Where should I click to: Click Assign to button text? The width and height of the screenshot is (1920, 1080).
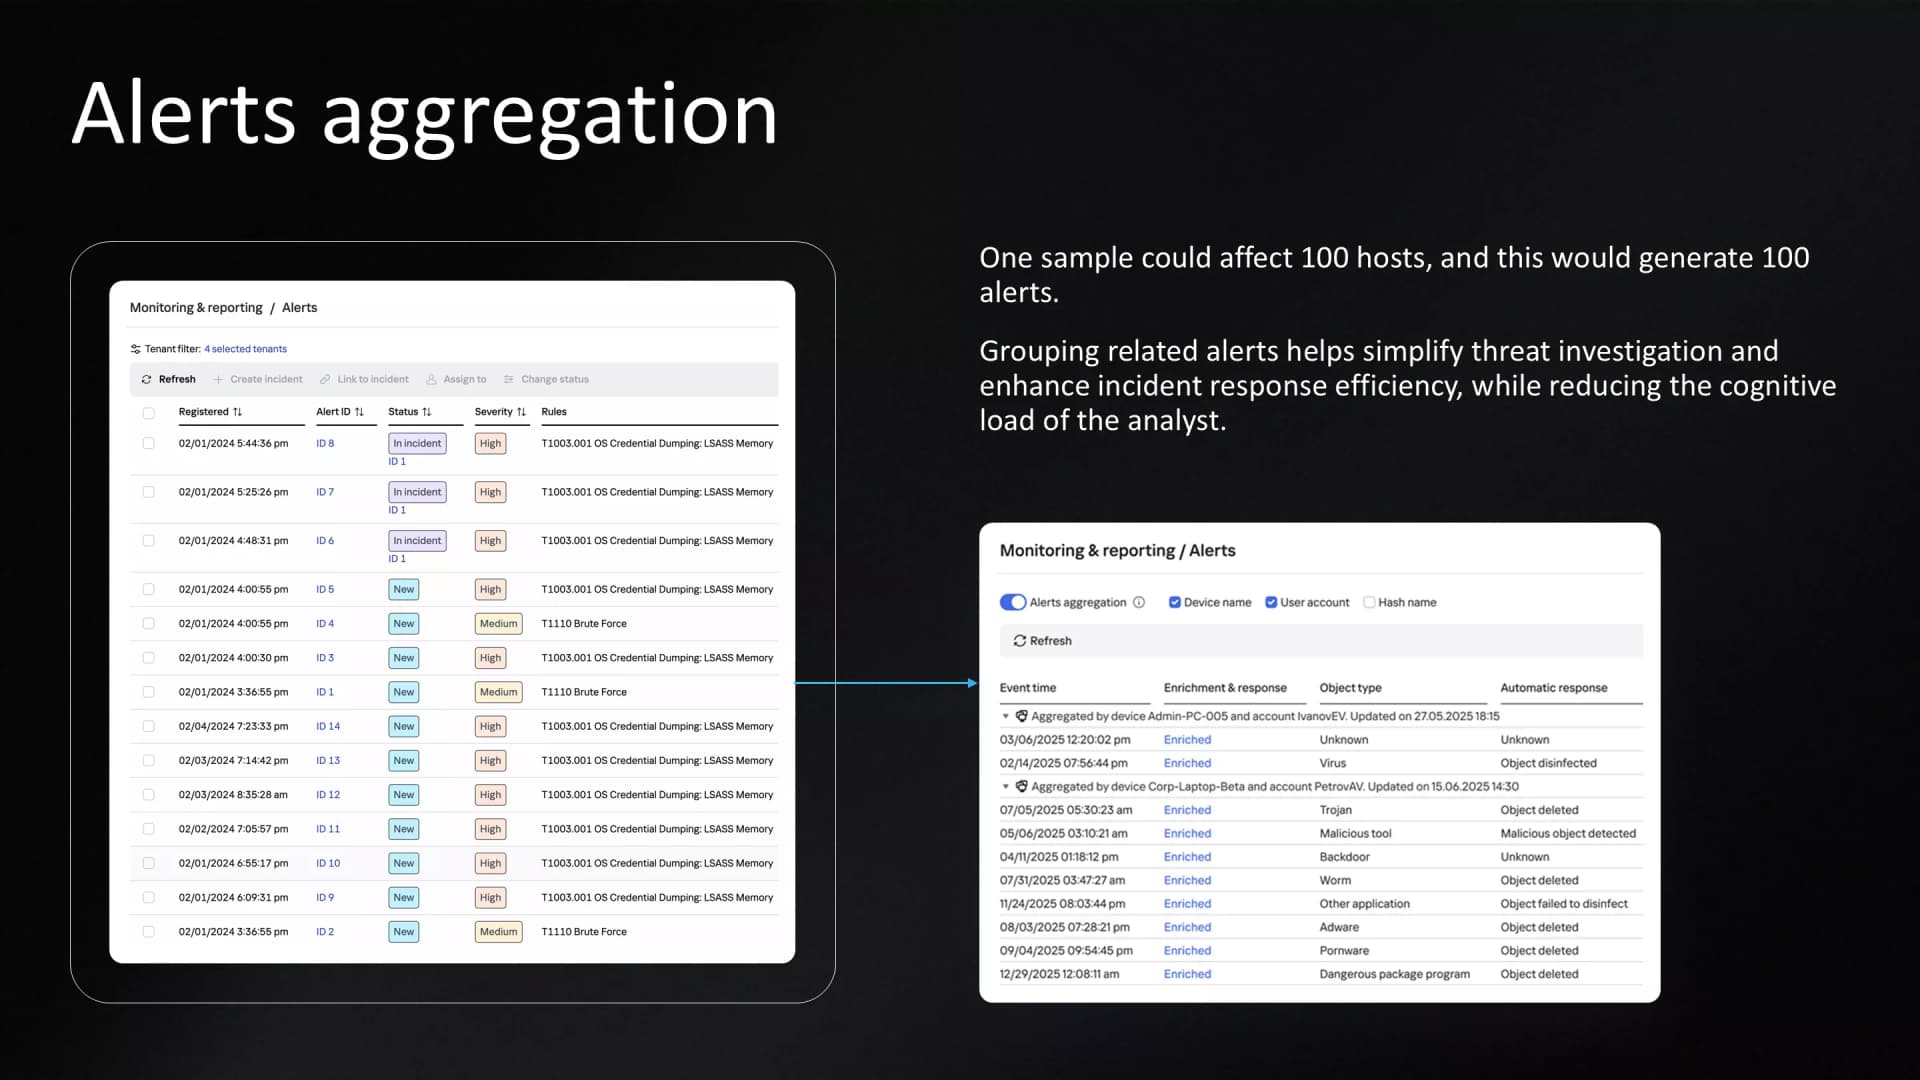point(465,379)
